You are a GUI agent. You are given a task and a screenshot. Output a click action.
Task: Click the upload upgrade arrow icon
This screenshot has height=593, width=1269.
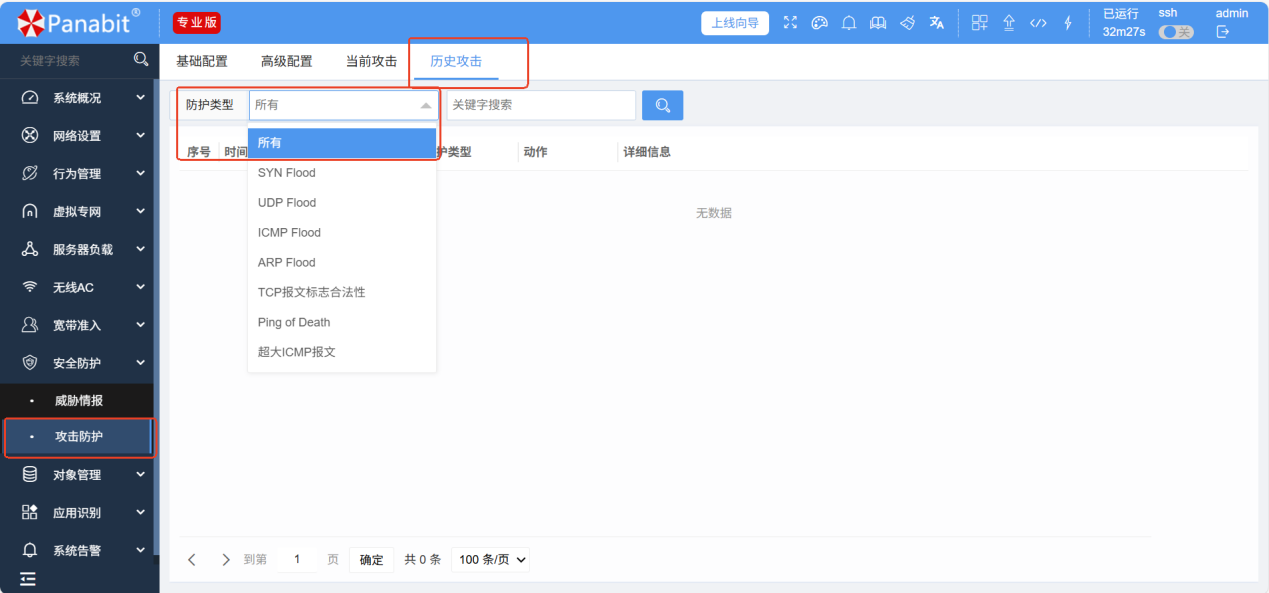point(1009,23)
